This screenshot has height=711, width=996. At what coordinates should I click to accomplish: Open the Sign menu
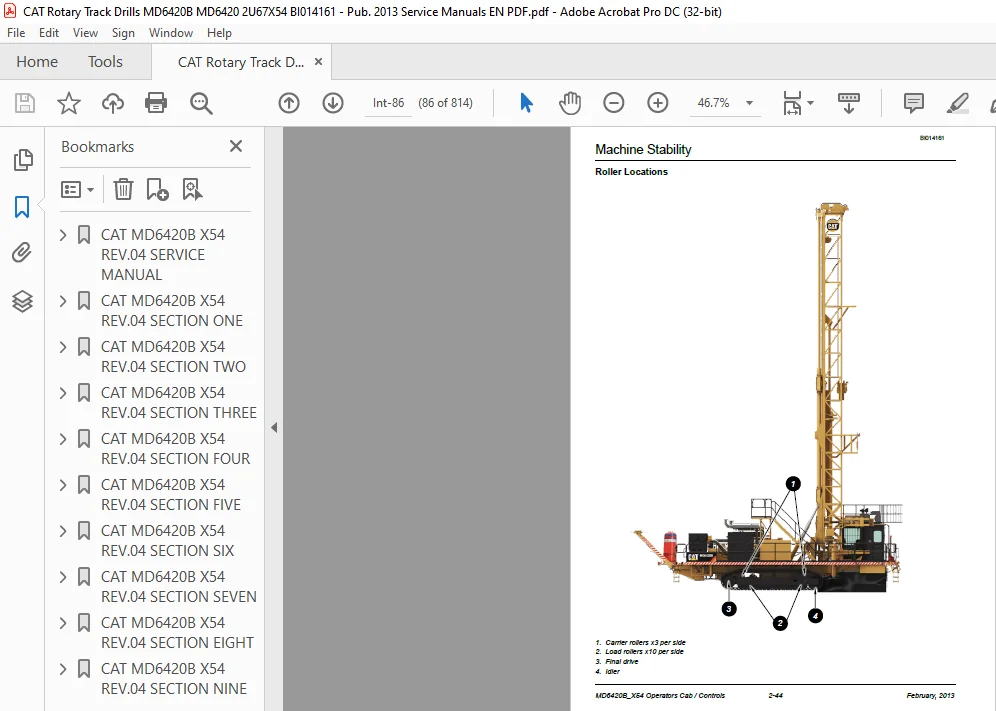click(123, 33)
